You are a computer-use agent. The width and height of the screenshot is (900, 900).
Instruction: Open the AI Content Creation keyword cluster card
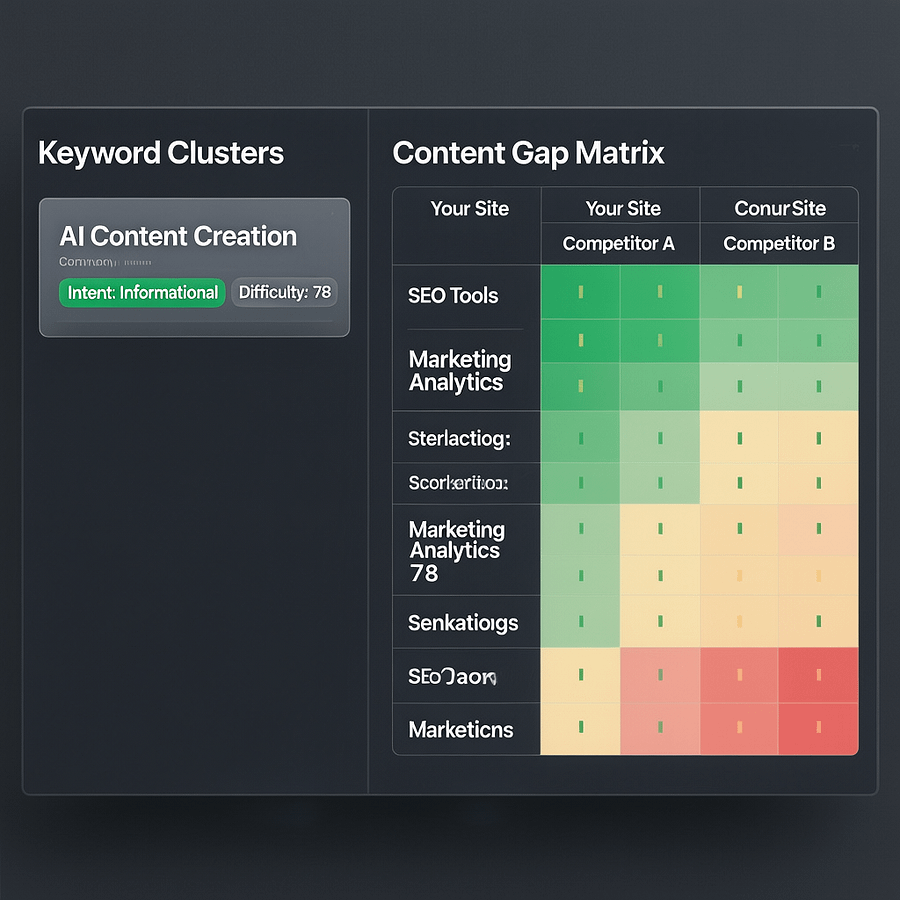click(x=194, y=265)
